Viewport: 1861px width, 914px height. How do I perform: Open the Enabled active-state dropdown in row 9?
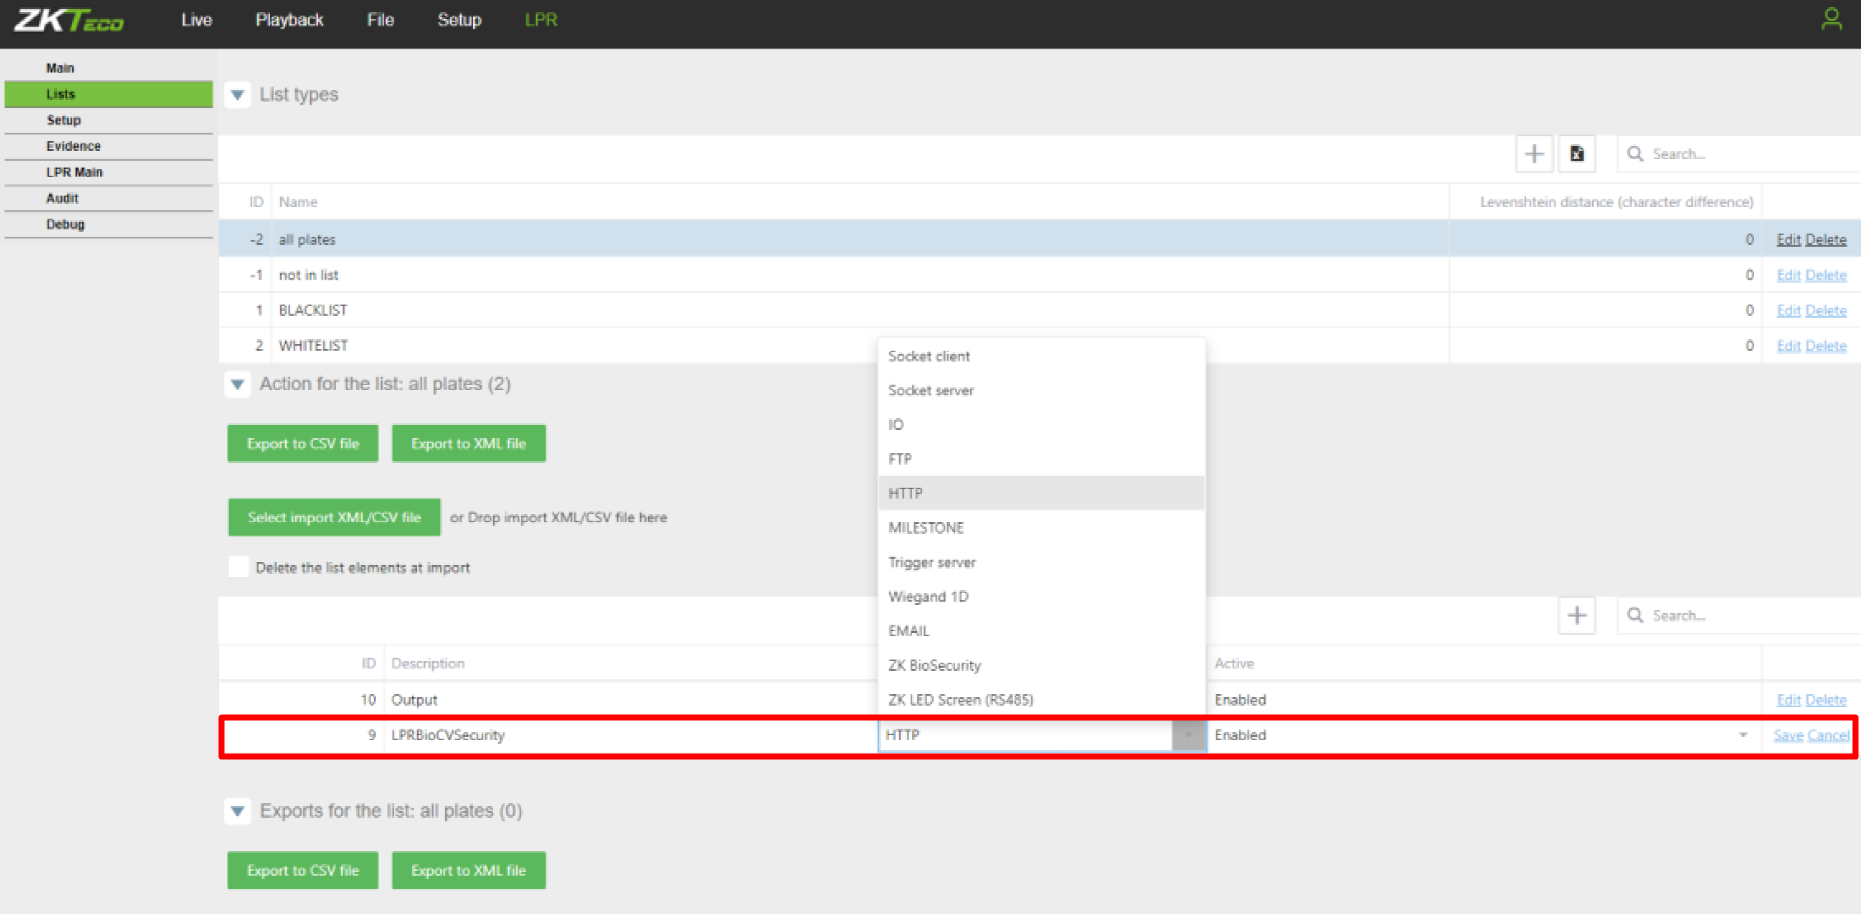pyautogui.click(x=1743, y=735)
